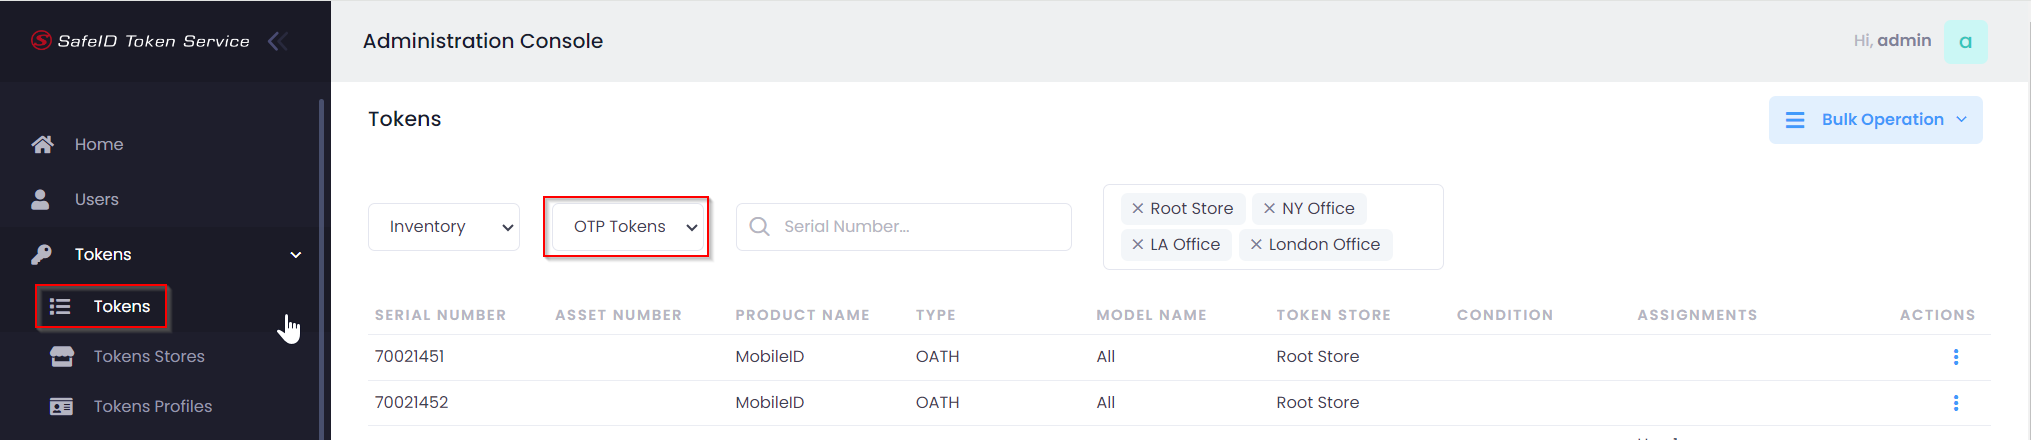
Task: Remove the Root Store filter tag
Action: click(1138, 209)
